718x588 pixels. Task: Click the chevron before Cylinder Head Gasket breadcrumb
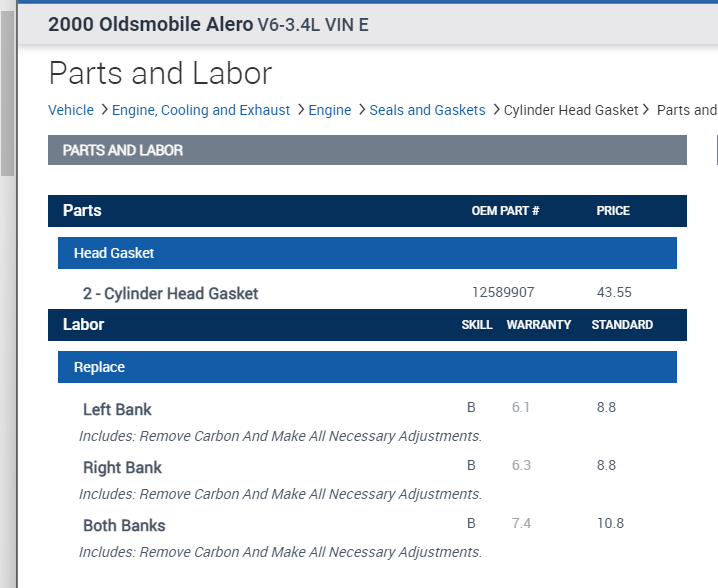tap(496, 110)
